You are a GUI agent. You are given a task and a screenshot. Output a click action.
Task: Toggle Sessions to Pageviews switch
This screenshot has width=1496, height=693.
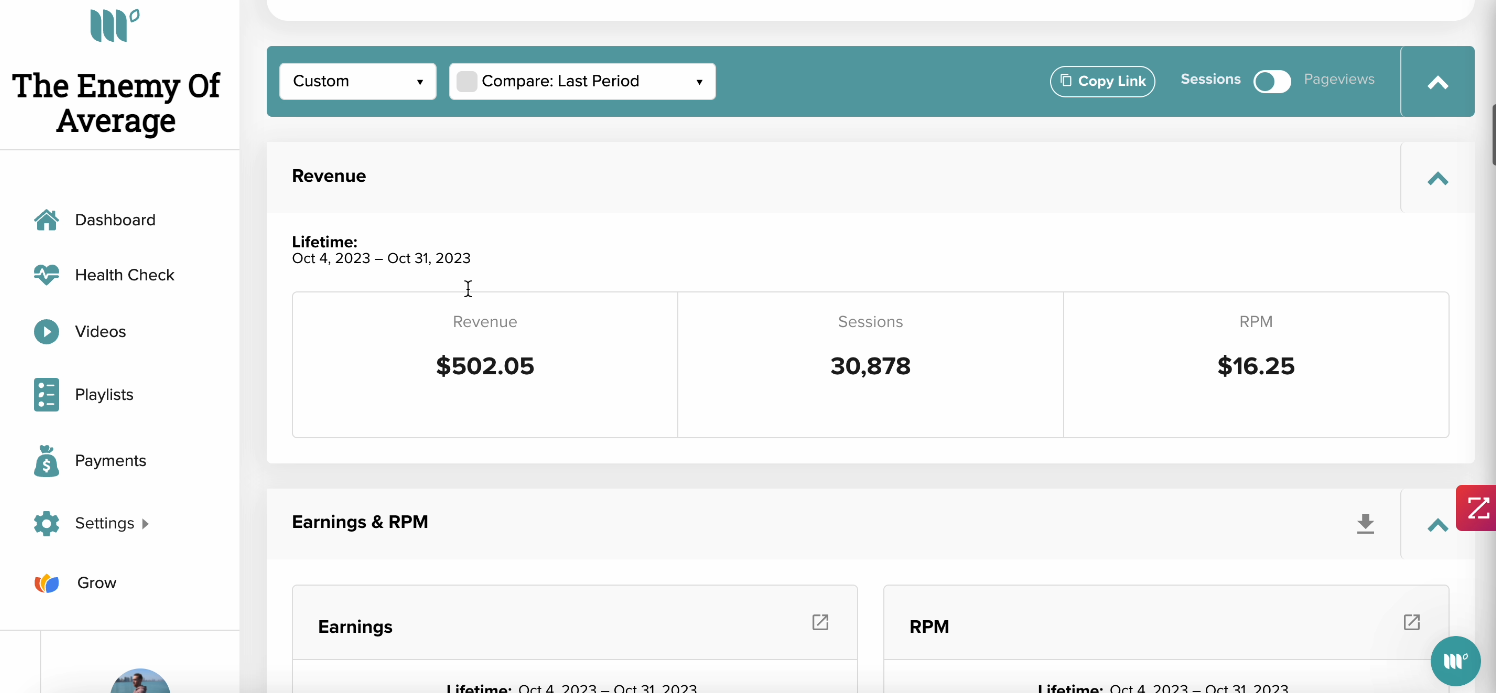pyautogui.click(x=1272, y=82)
